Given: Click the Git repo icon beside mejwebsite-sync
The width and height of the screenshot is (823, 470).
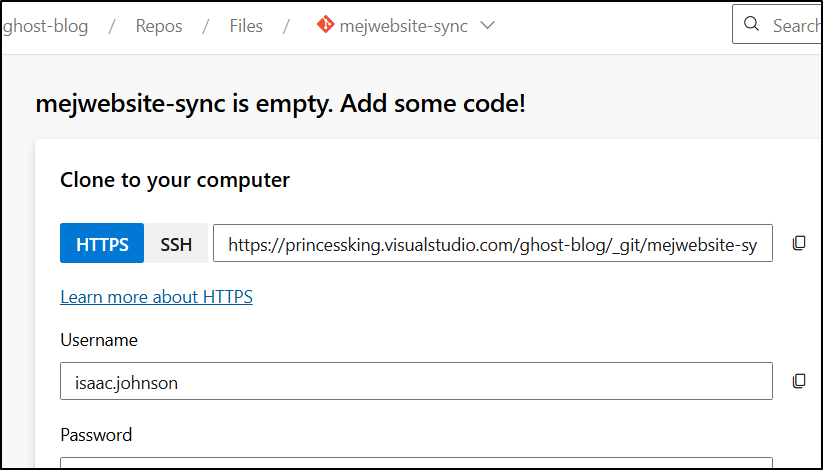Looking at the screenshot, I should (325, 25).
